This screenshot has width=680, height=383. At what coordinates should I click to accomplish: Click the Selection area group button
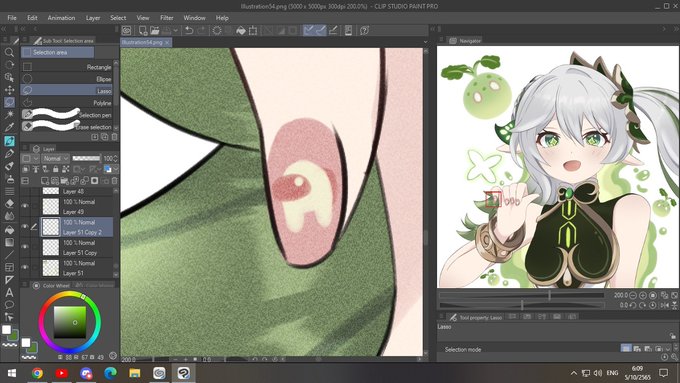(58, 52)
